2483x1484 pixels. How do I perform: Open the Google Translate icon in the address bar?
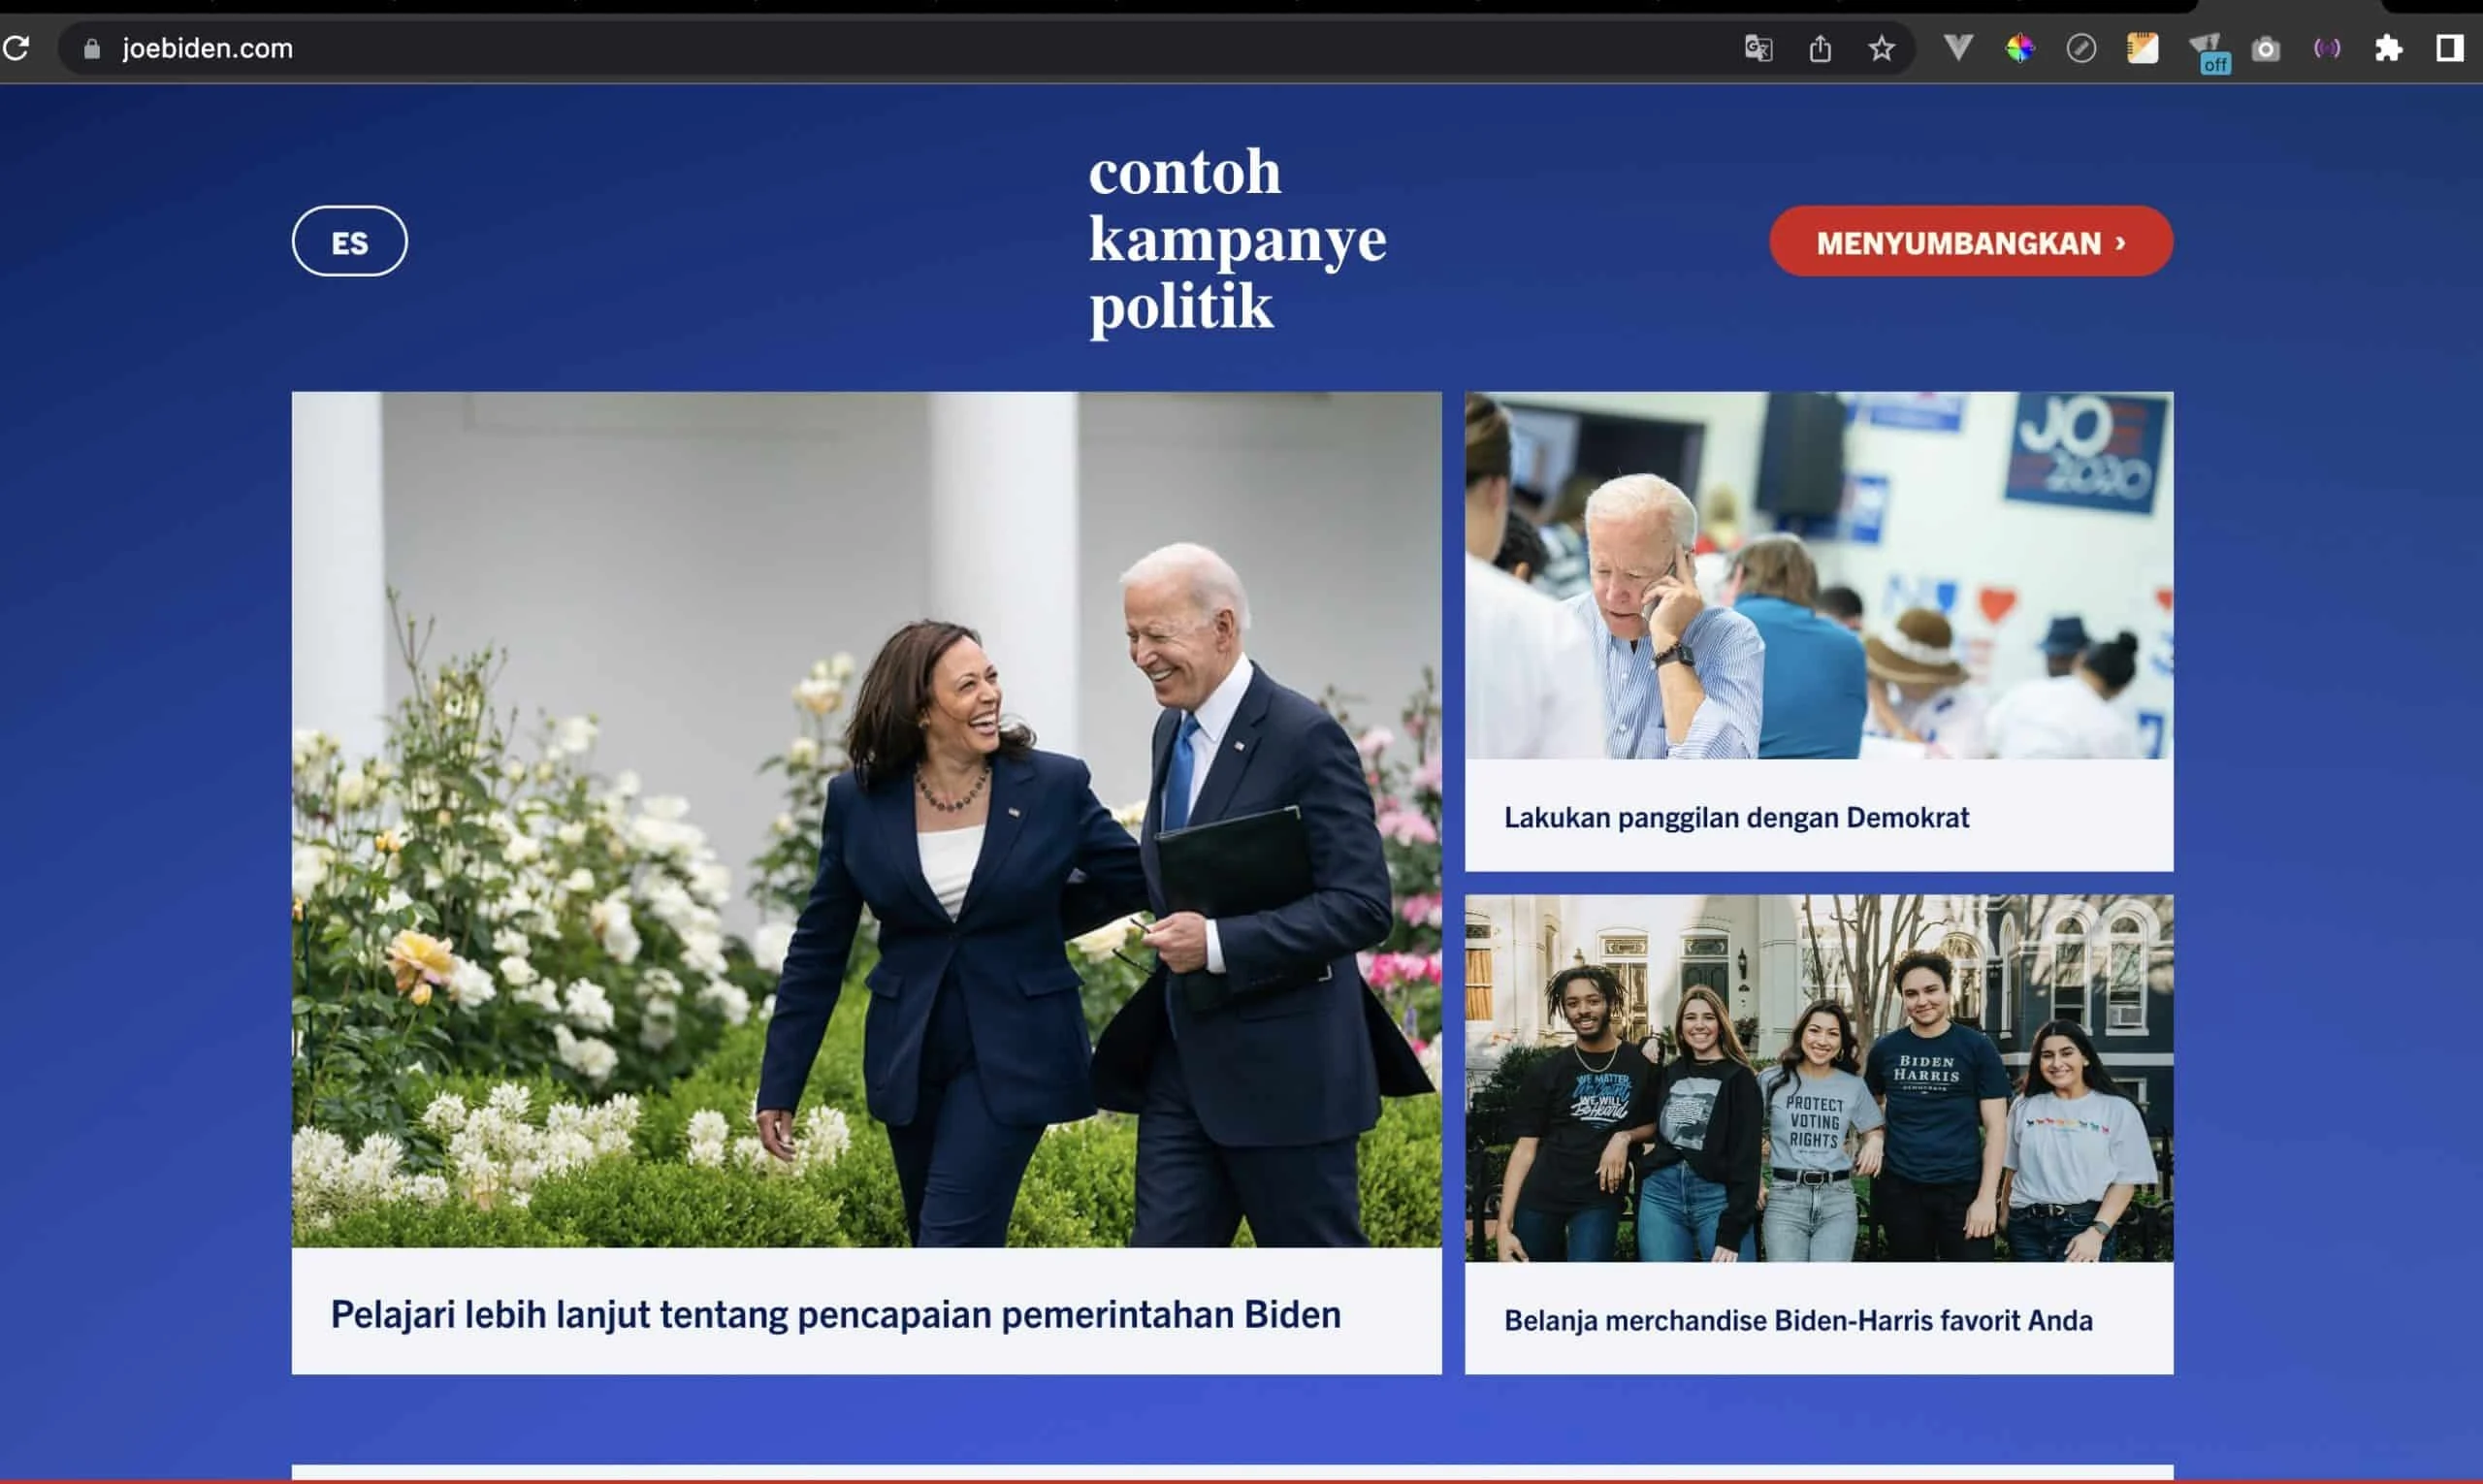[x=1757, y=48]
